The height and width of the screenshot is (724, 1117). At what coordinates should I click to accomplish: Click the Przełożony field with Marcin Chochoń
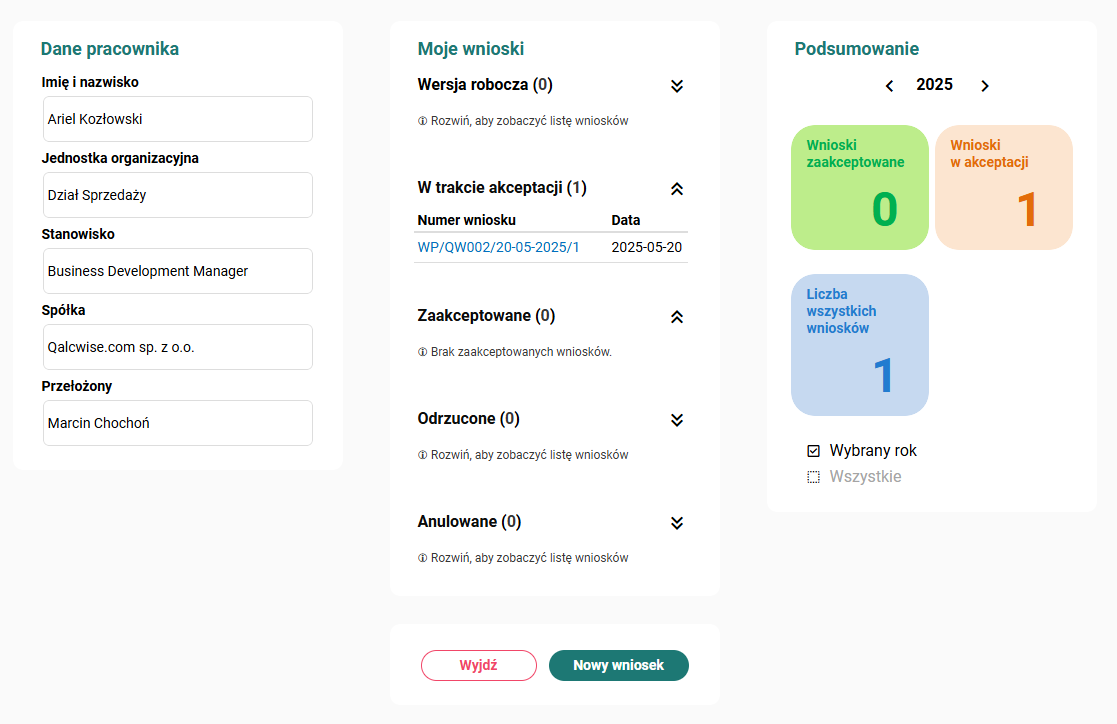[178, 423]
